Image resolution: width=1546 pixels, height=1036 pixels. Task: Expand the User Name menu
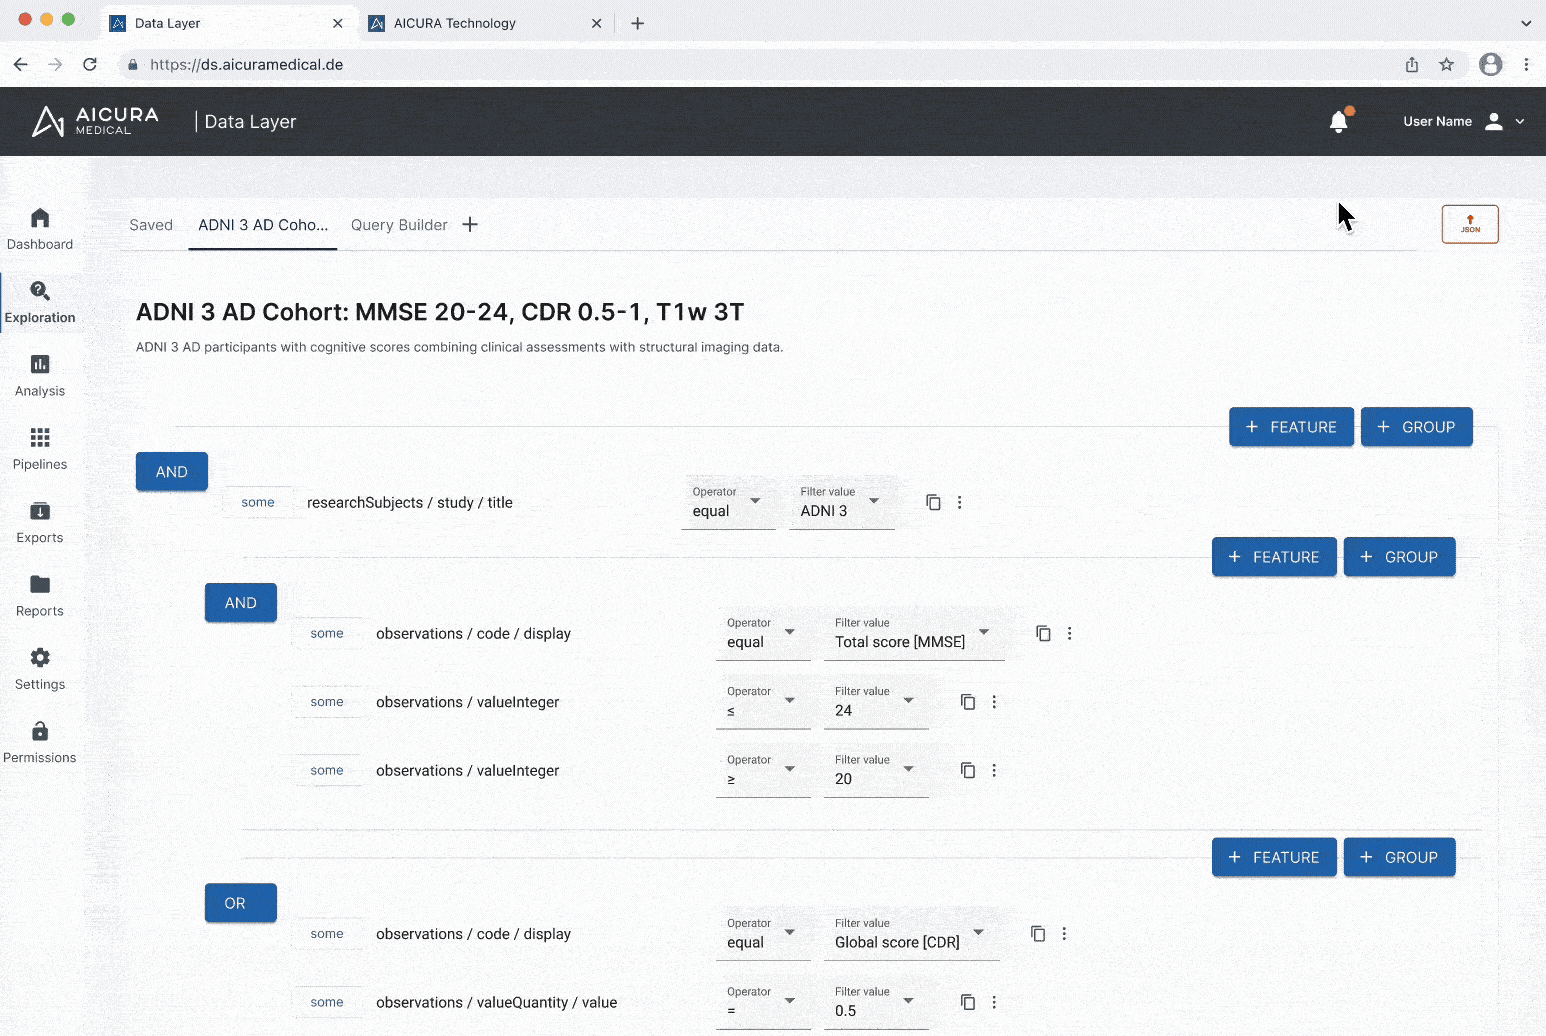tap(1464, 121)
